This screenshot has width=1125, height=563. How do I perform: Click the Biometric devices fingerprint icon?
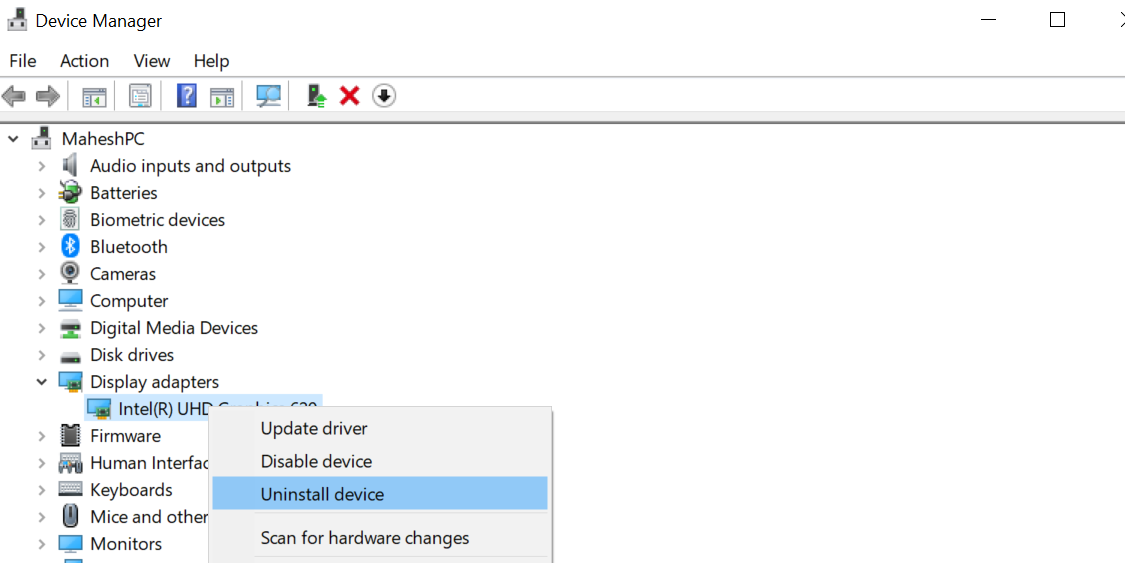(70, 219)
